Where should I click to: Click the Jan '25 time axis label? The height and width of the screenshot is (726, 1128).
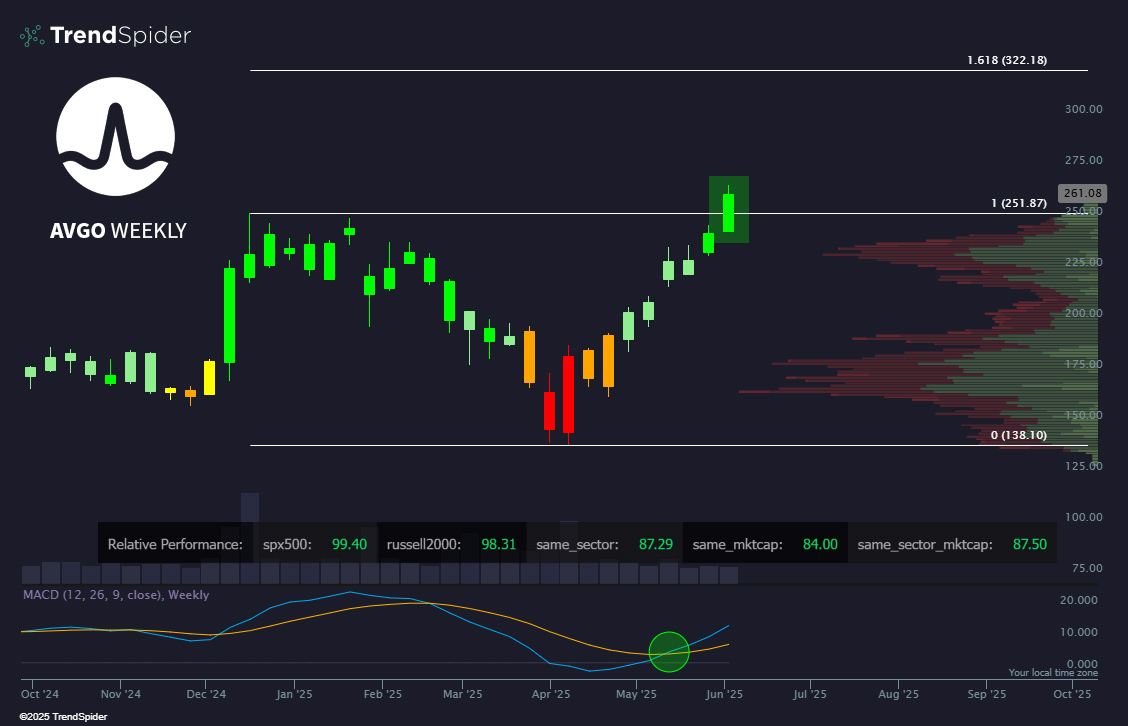pos(294,694)
